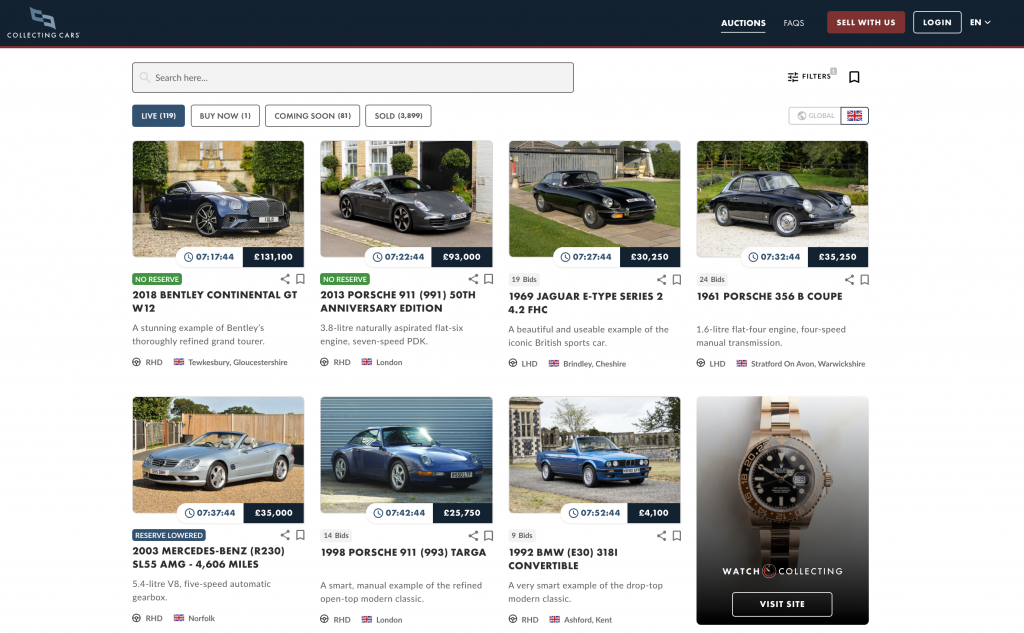Screen dimensions: 1024x633
Task: Click the Reserve Lowered badge on Mercedes
Action: pos(169,535)
